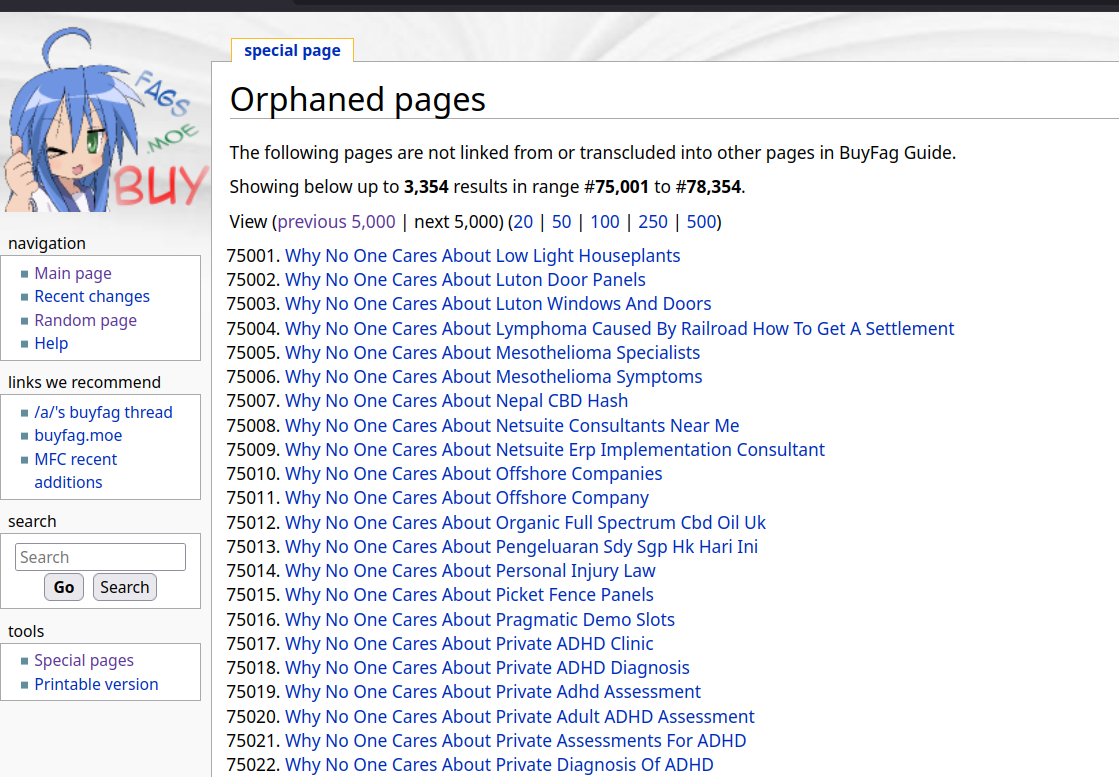This screenshot has height=777, width=1119.
Task: Open Pengeluaran Sdy Sgp Hk link
Action: click(522, 547)
